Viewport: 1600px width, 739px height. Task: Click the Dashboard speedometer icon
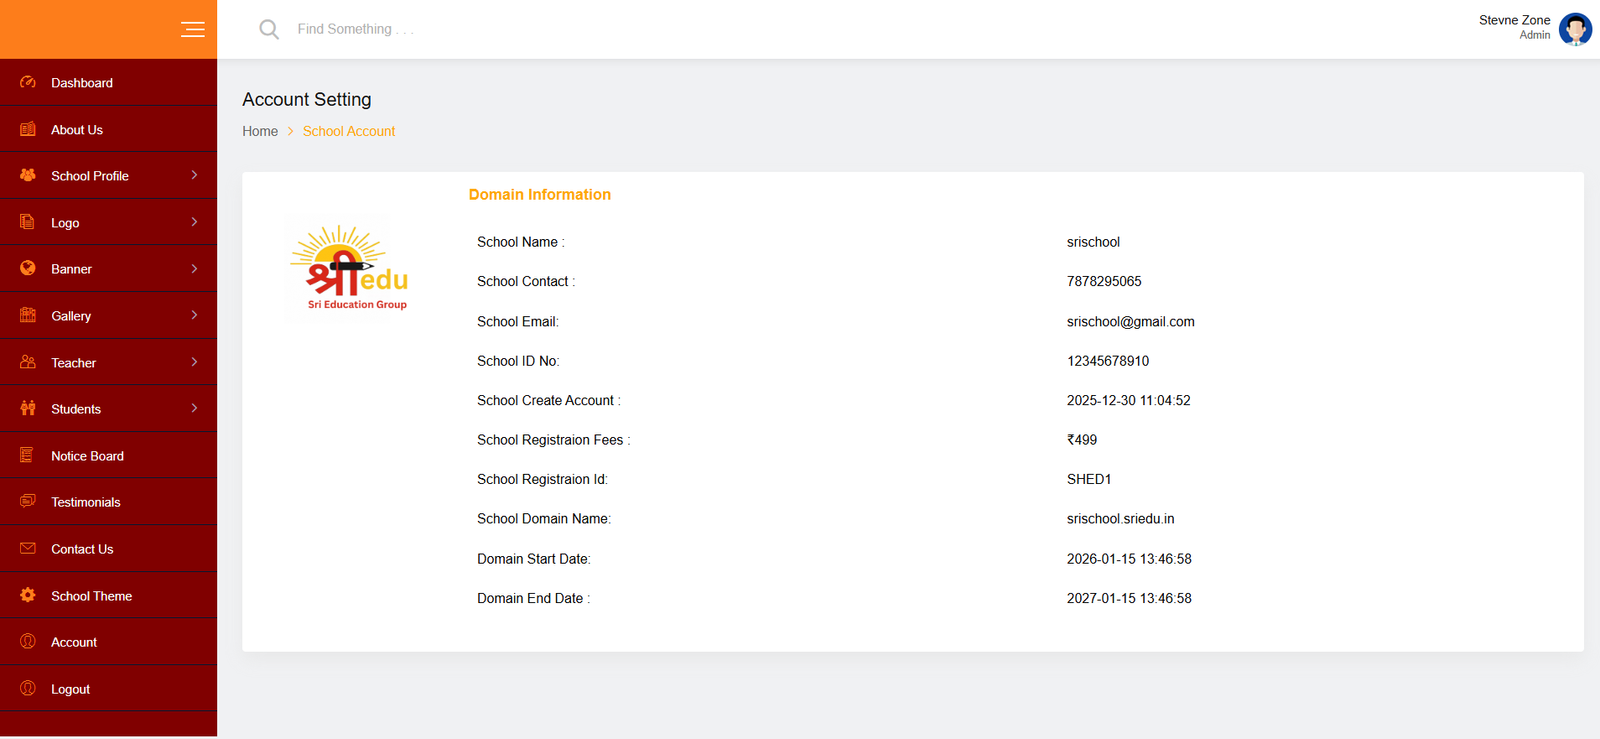pos(28,82)
